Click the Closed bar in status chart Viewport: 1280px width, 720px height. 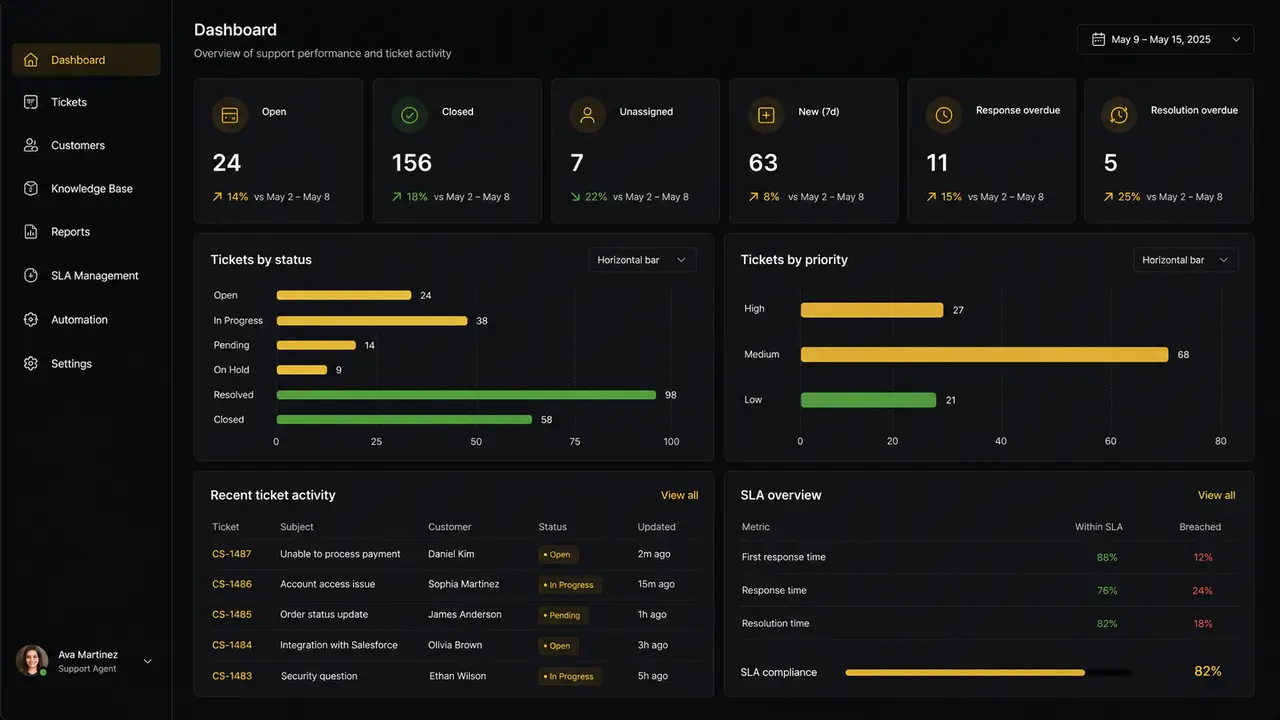tap(404, 420)
